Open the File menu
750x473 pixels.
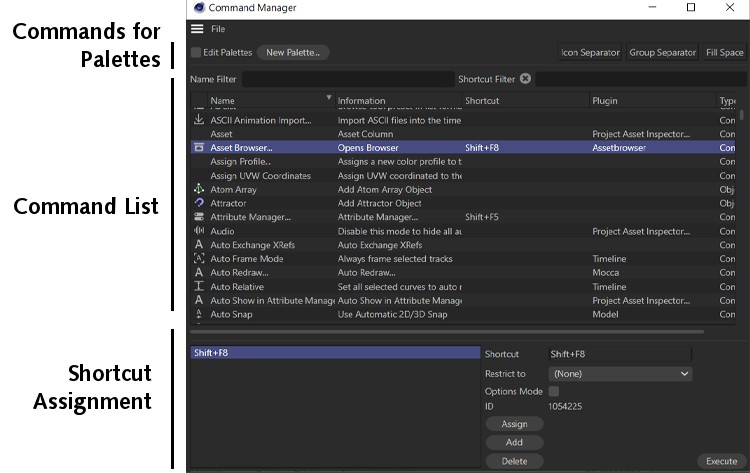pyautogui.click(x=218, y=29)
